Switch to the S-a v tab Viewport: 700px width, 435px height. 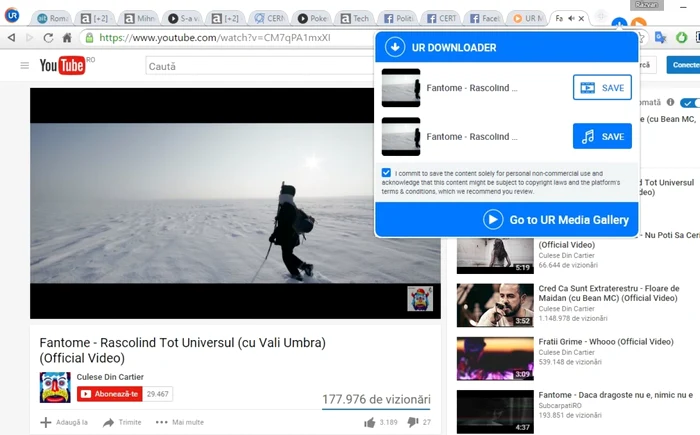pyautogui.click(x=183, y=18)
